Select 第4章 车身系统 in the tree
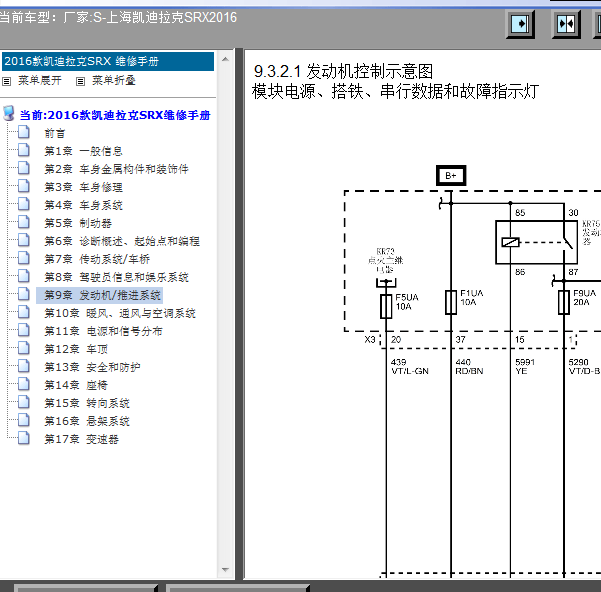The image size is (601, 592). pyautogui.click(x=84, y=205)
